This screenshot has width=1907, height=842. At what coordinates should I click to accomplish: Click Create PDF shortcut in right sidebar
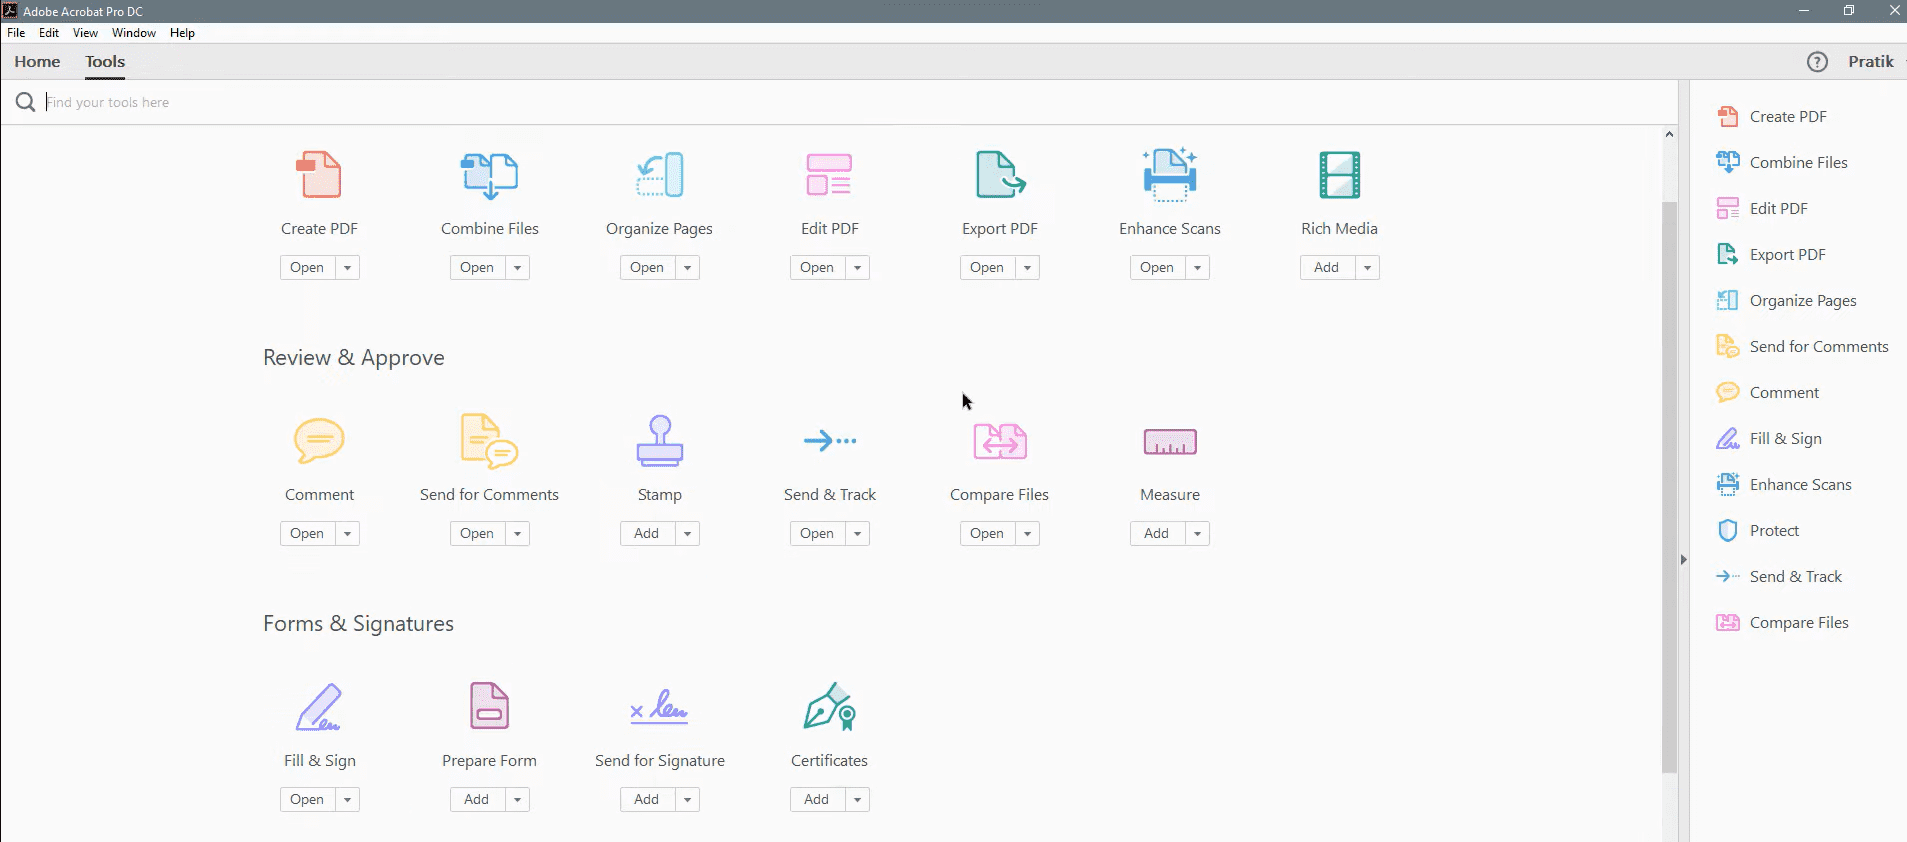(x=1771, y=116)
